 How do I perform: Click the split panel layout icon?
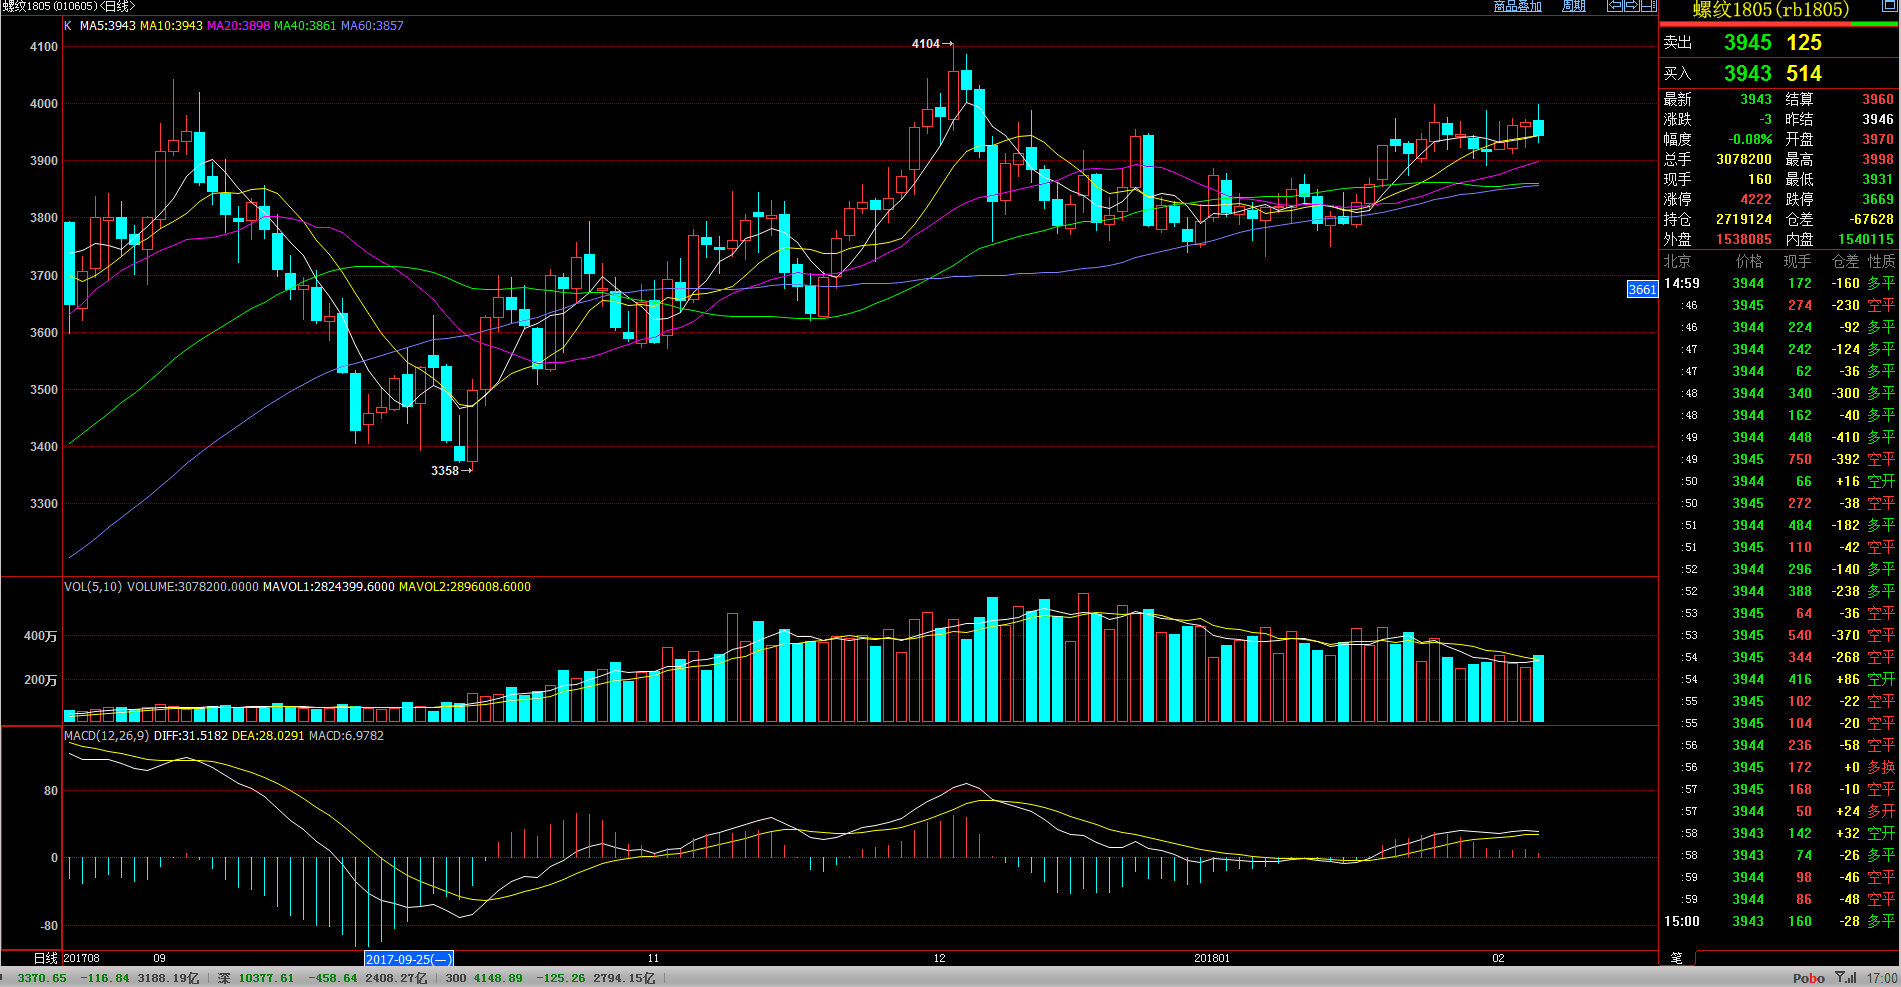click(x=1648, y=6)
